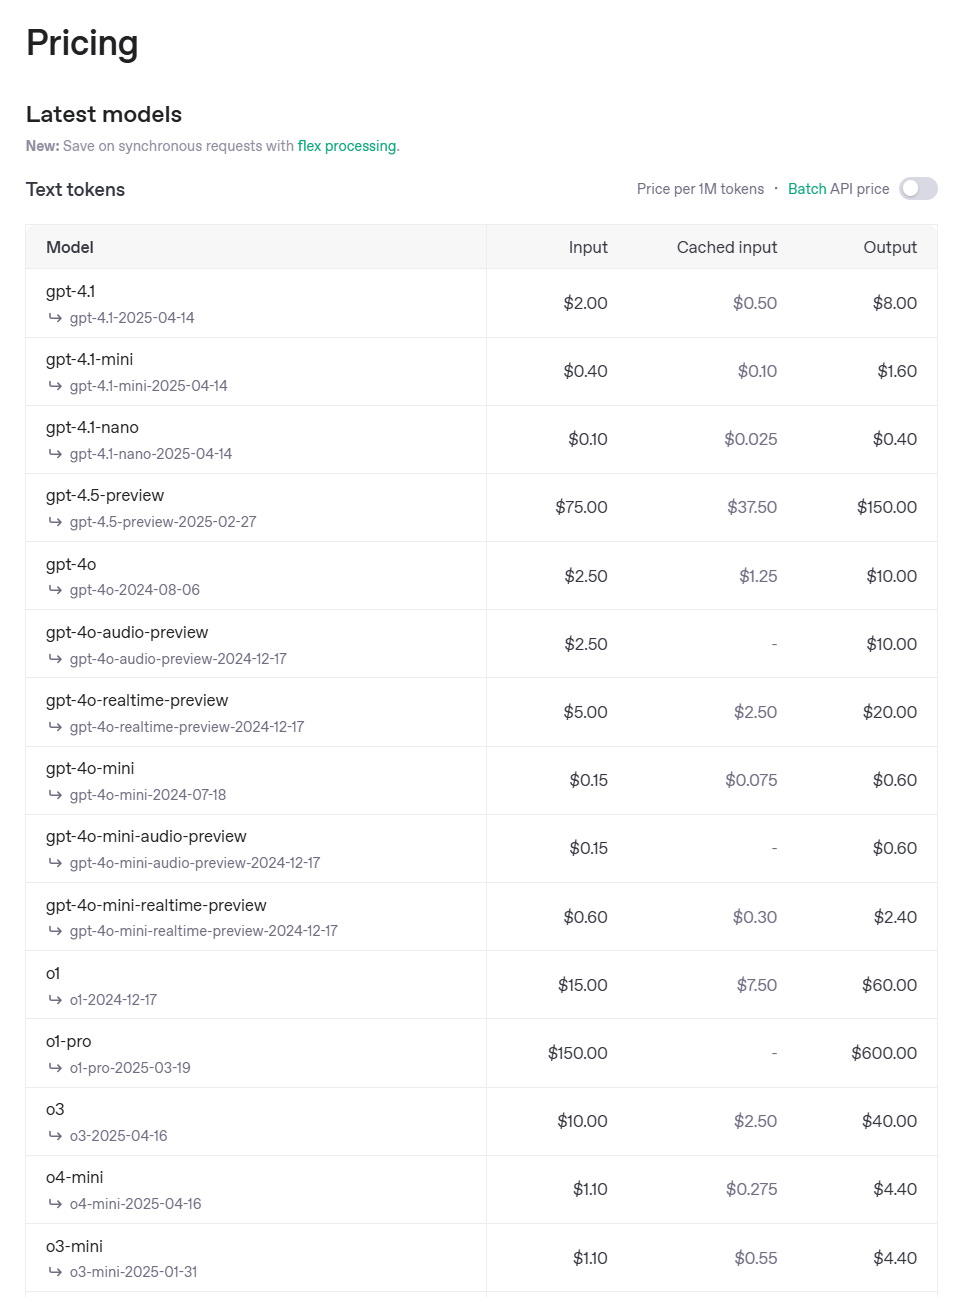Select the o4-mini model name
973x1297 pixels.
click(75, 1177)
